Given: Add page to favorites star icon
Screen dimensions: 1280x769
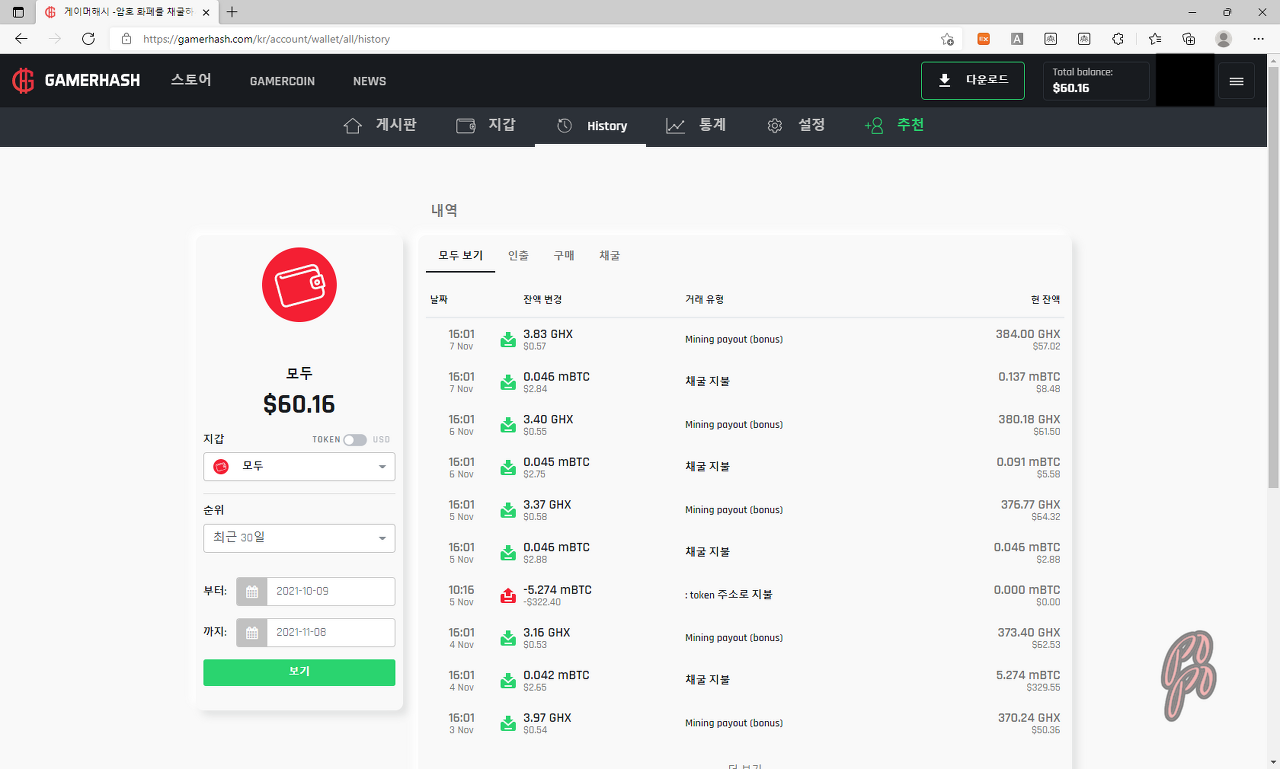Looking at the screenshot, I should click(947, 39).
